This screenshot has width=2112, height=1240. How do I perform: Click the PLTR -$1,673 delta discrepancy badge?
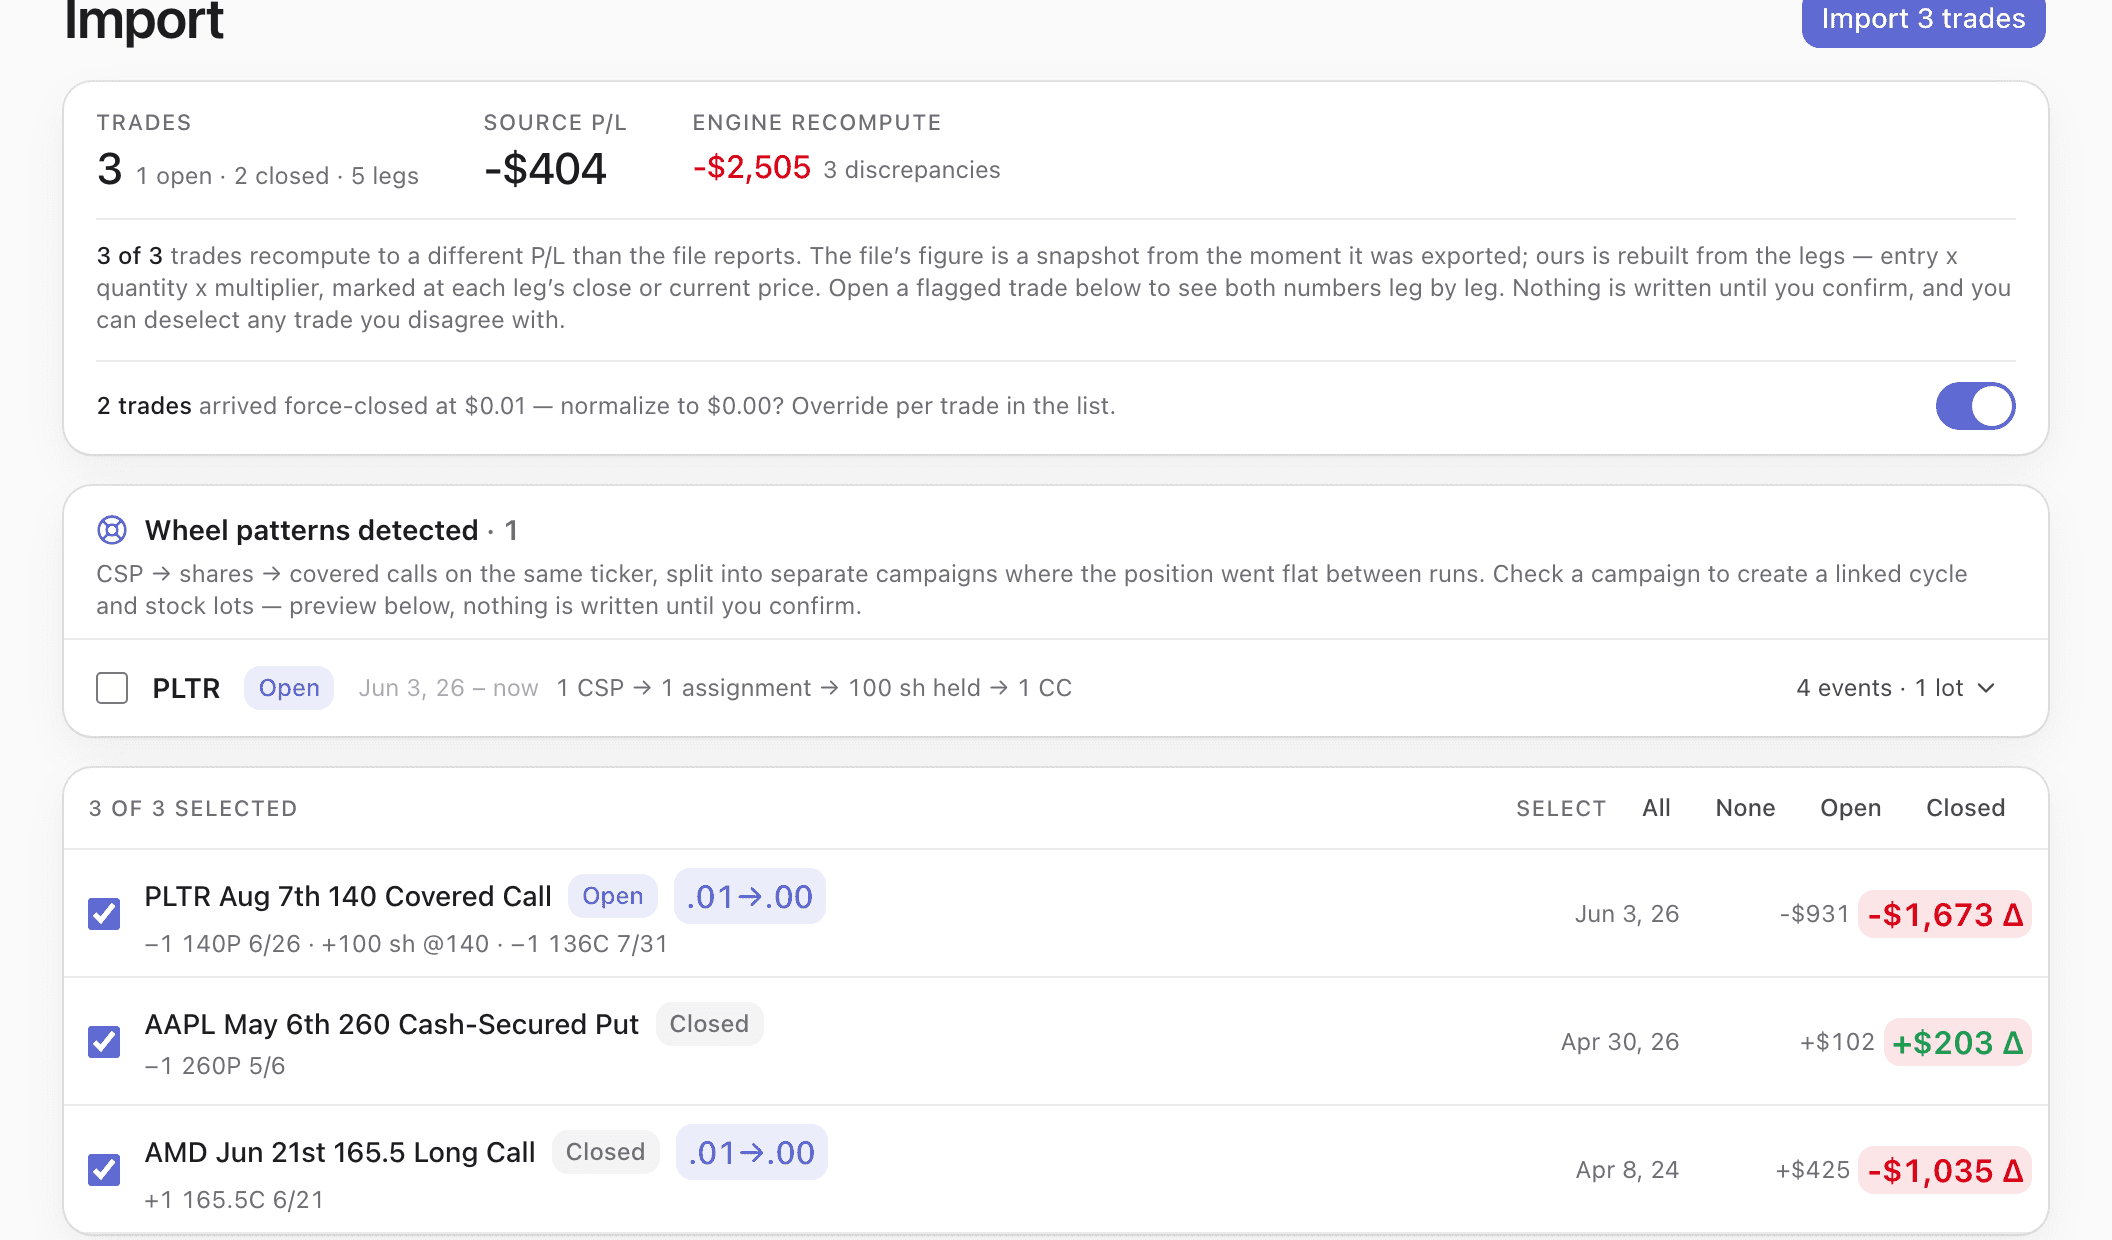1945,915
